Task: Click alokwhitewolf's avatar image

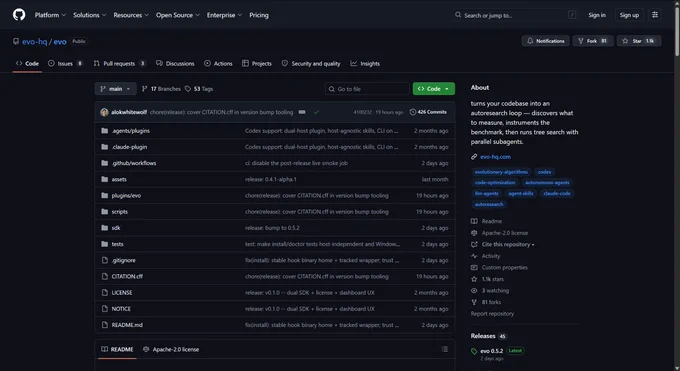Action: (104, 112)
